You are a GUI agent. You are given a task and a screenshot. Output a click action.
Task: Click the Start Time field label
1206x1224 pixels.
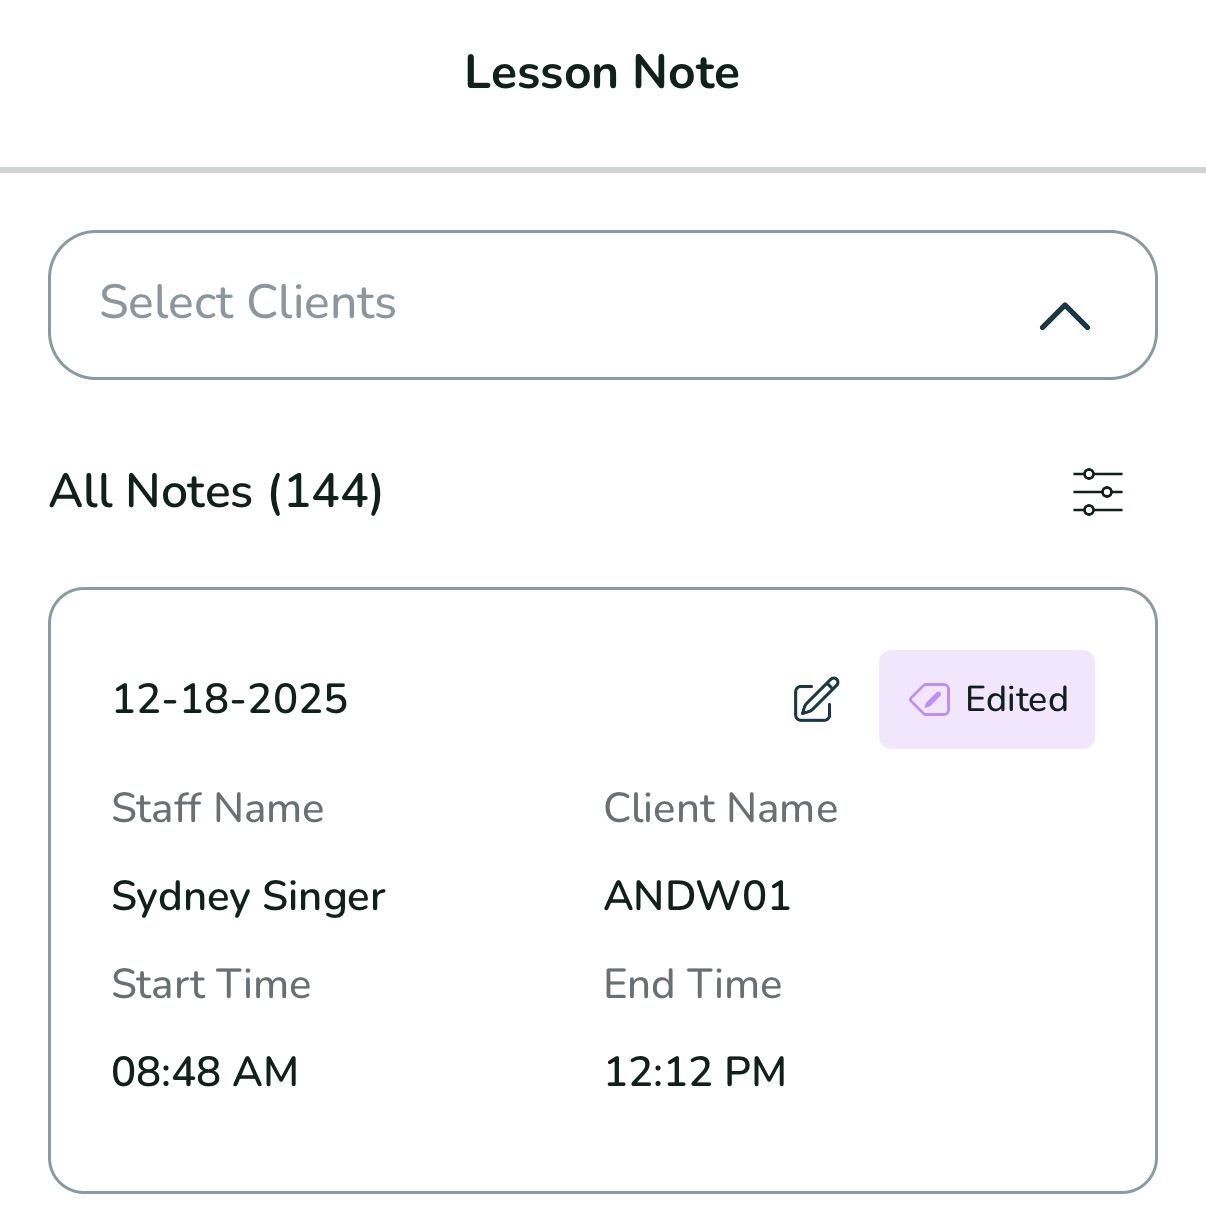tap(211, 984)
